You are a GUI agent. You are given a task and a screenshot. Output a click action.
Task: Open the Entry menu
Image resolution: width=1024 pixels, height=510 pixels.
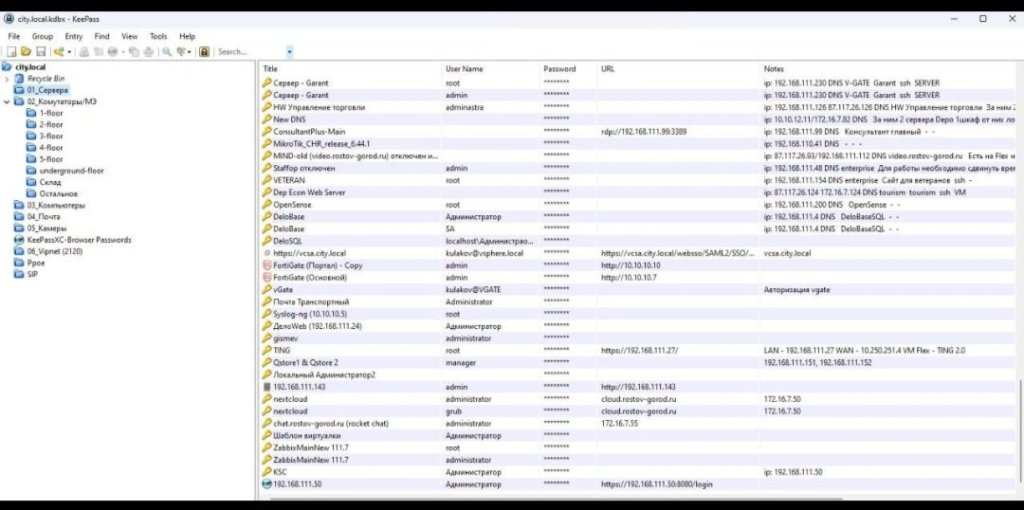click(73, 36)
